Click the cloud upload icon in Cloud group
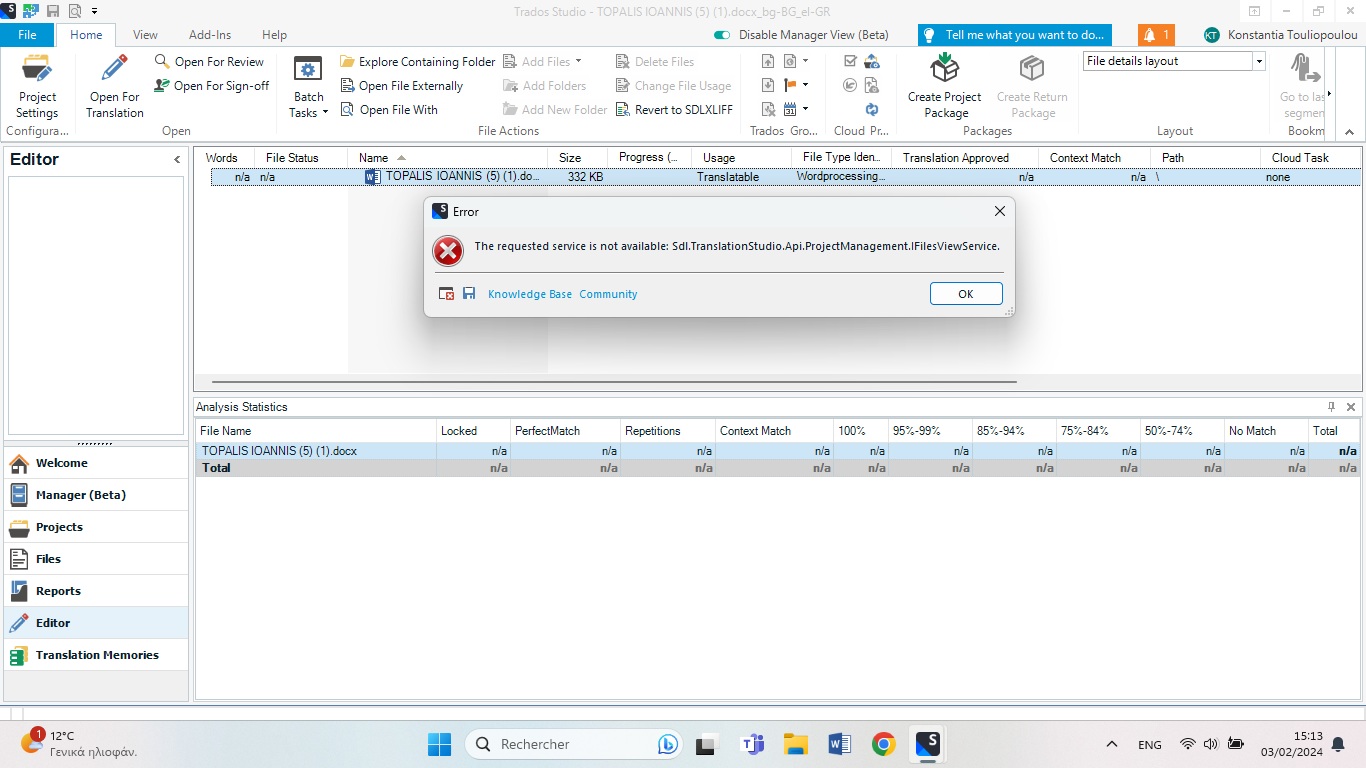The width and height of the screenshot is (1366, 768). 872,61
